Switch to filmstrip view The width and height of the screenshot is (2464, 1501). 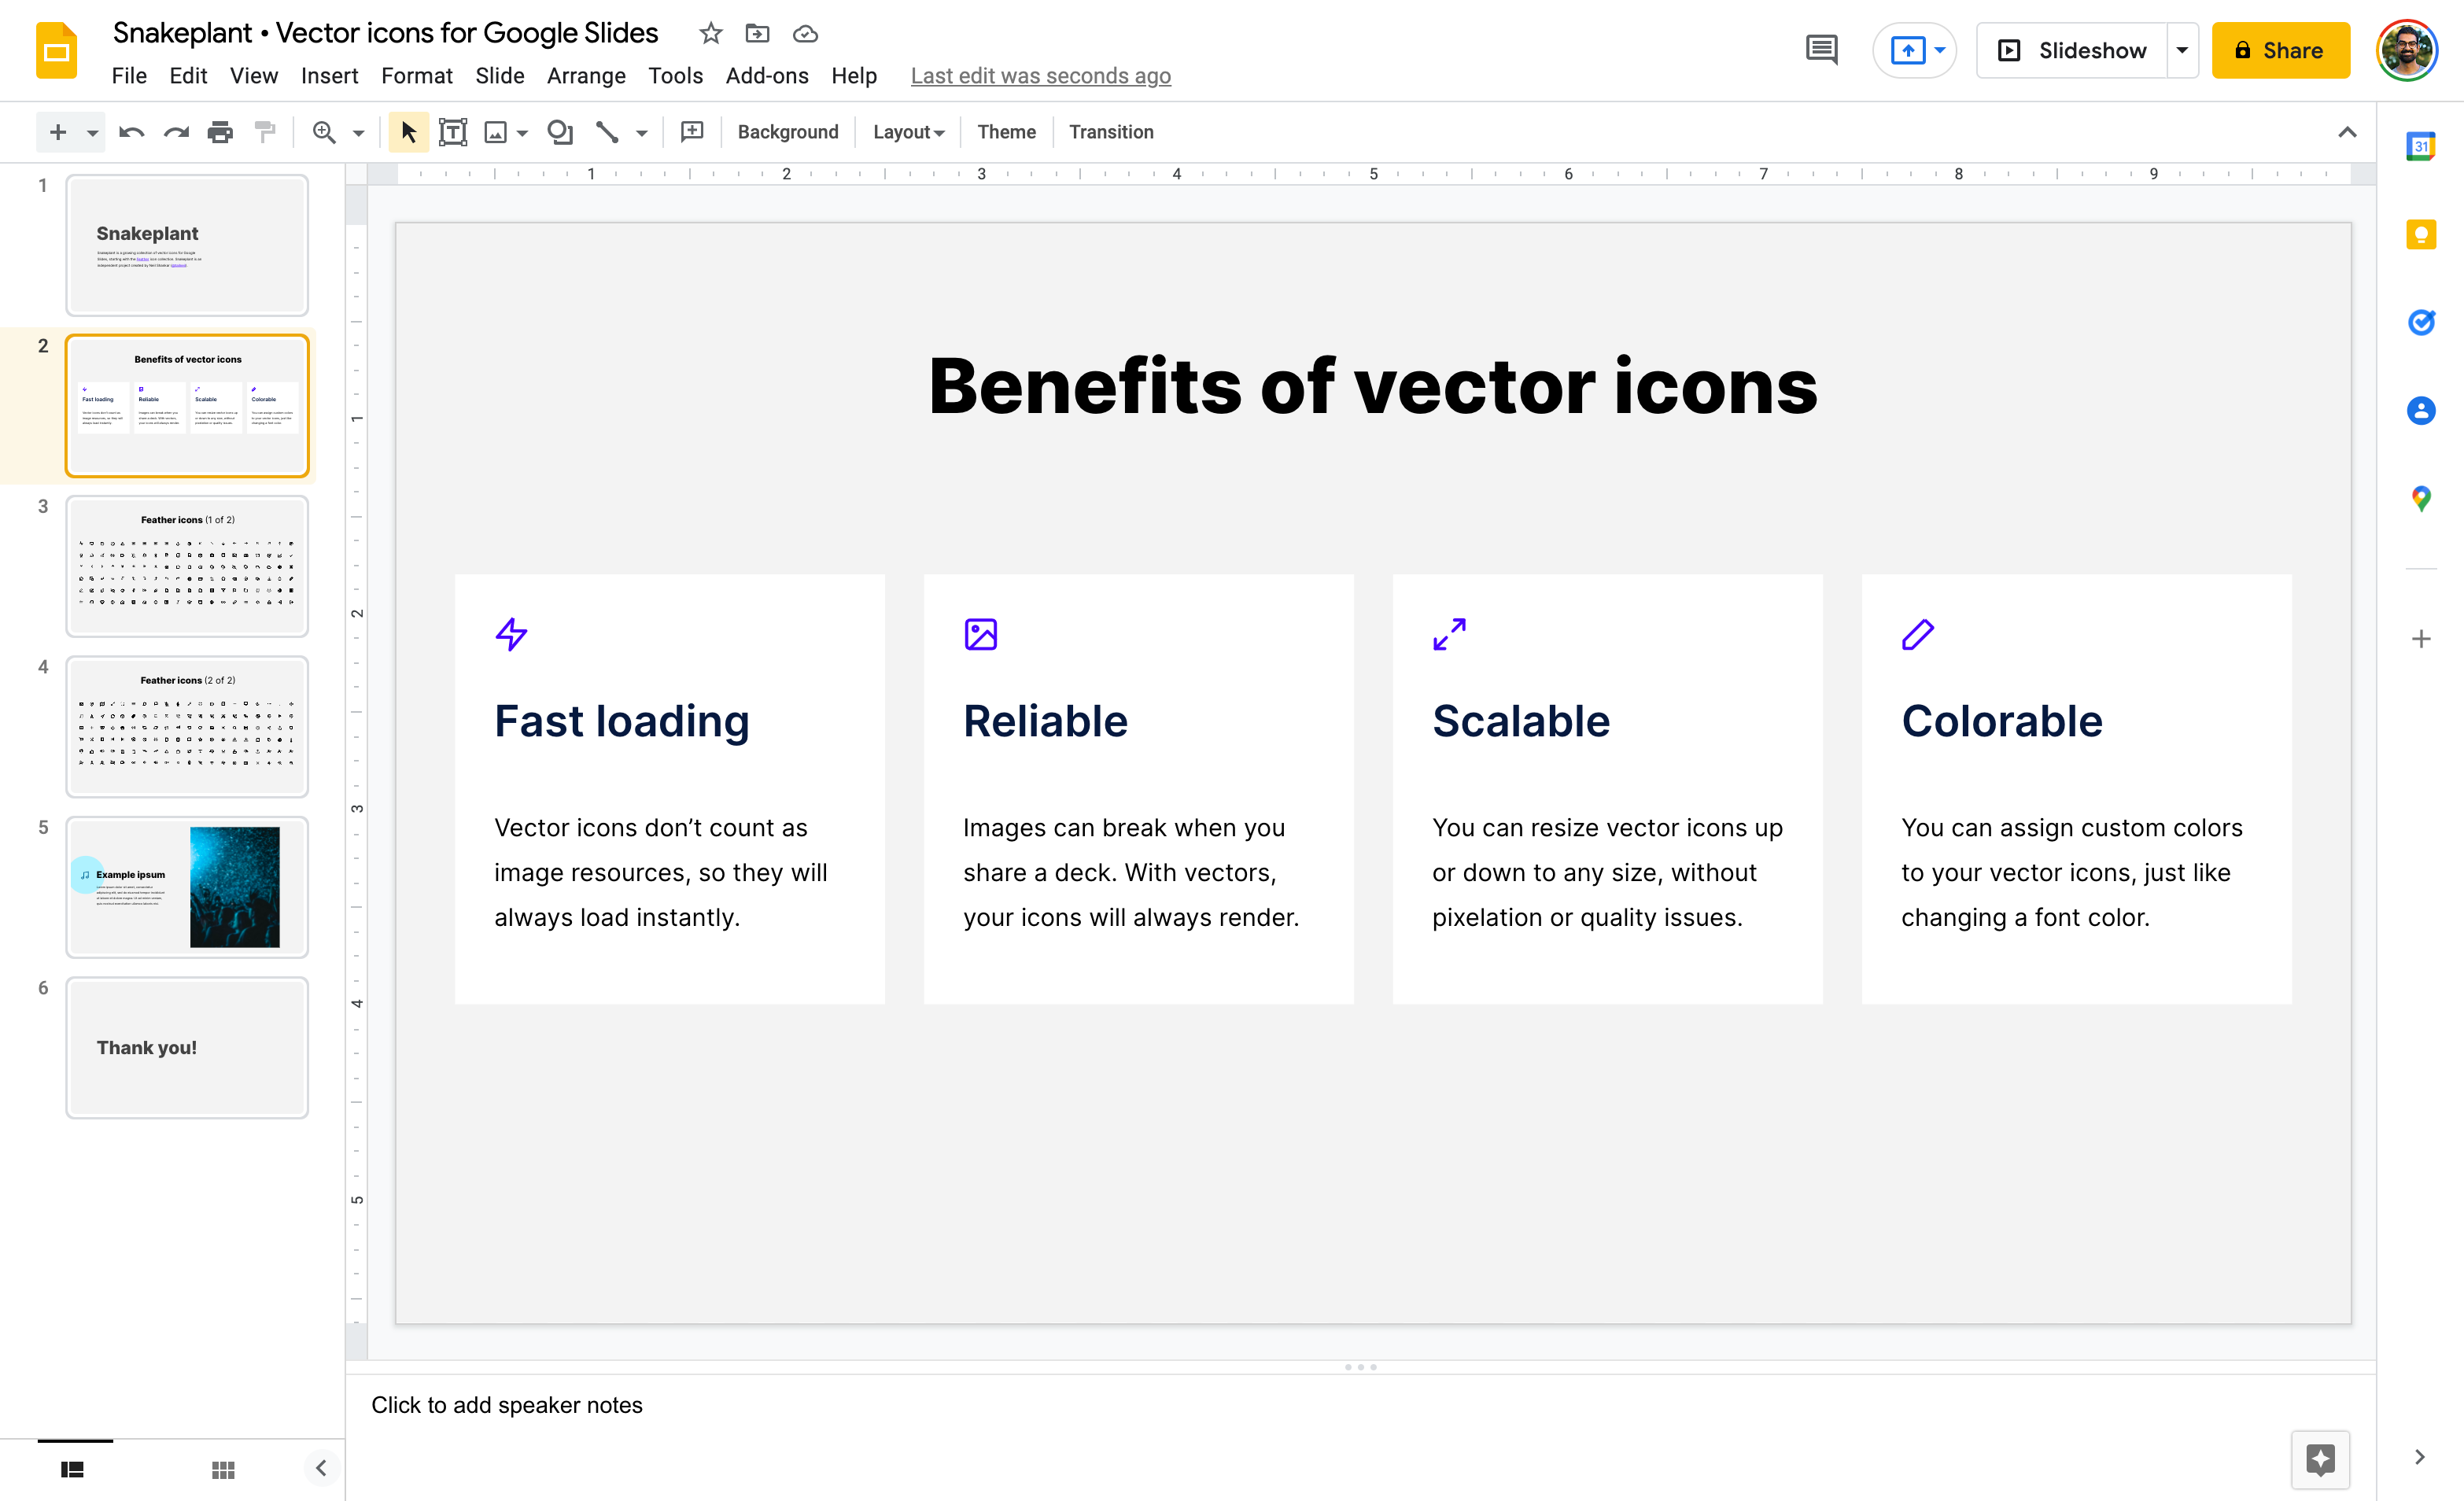[x=72, y=1469]
